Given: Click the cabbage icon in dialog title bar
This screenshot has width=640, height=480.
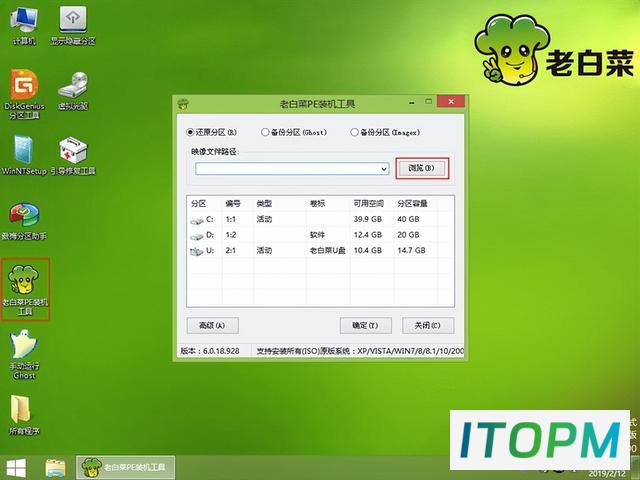Looking at the screenshot, I should pyautogui.click(x=183, y=103).
